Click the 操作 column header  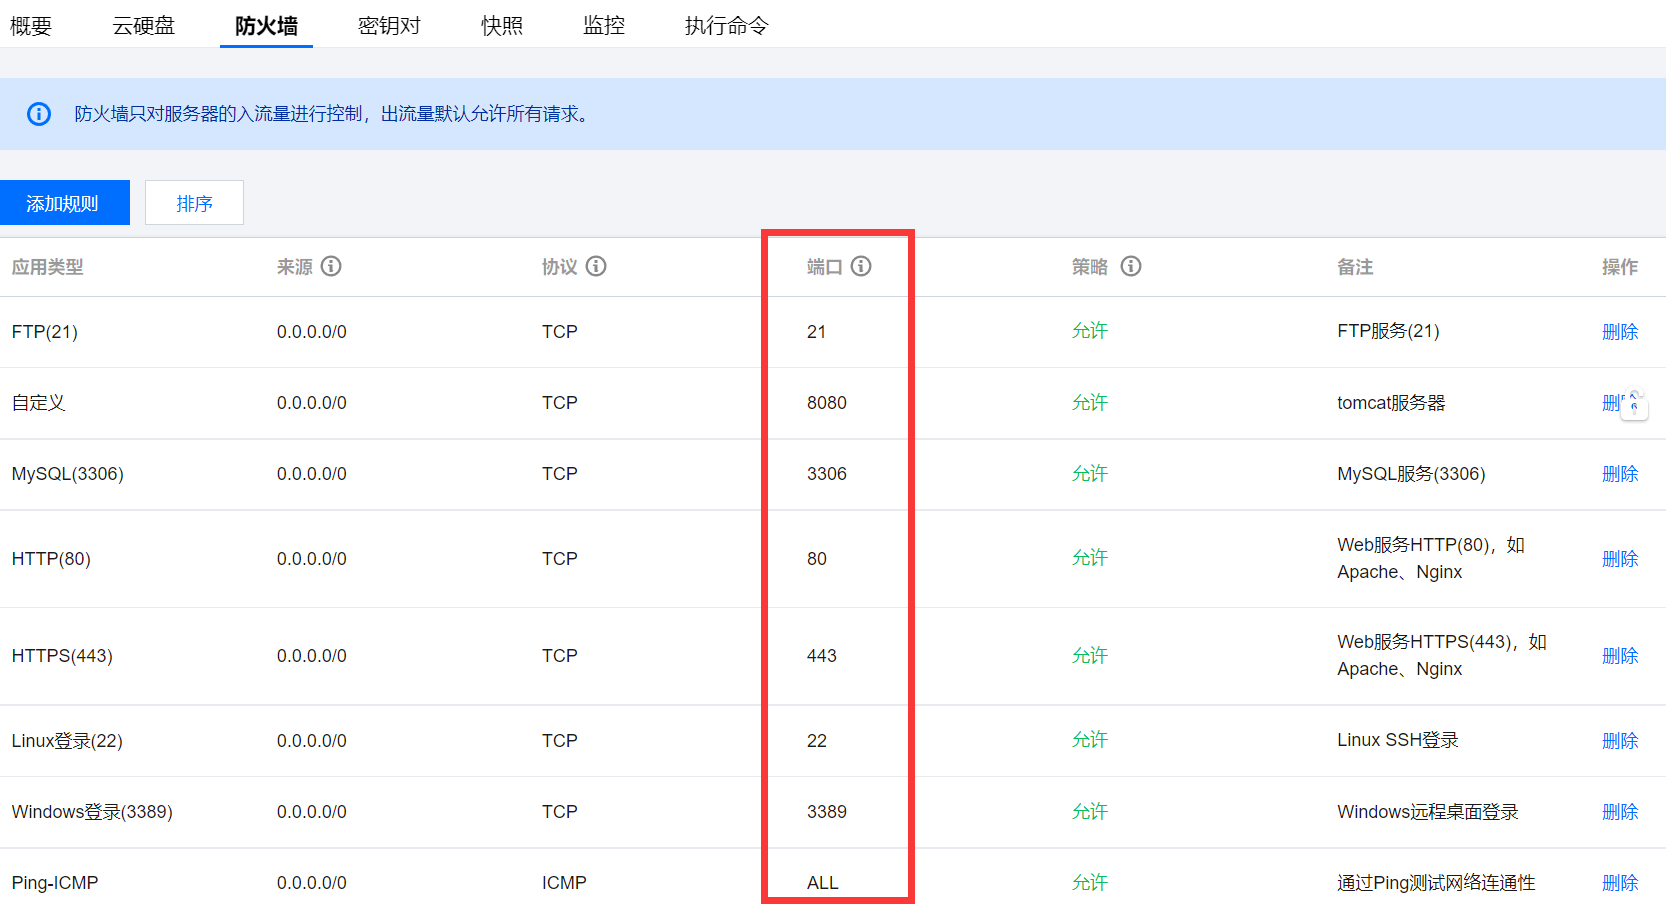tap(1620, 267)
